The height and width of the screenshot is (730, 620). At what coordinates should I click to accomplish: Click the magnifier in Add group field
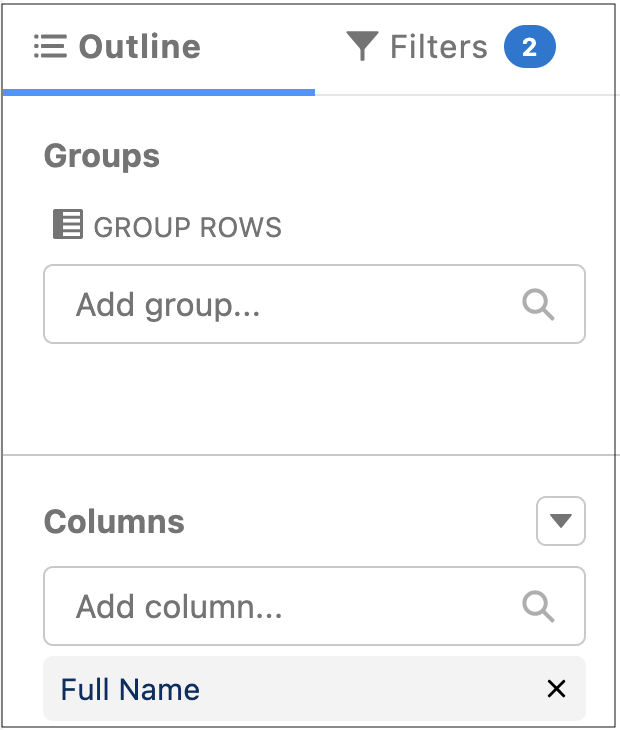[538, 304]
